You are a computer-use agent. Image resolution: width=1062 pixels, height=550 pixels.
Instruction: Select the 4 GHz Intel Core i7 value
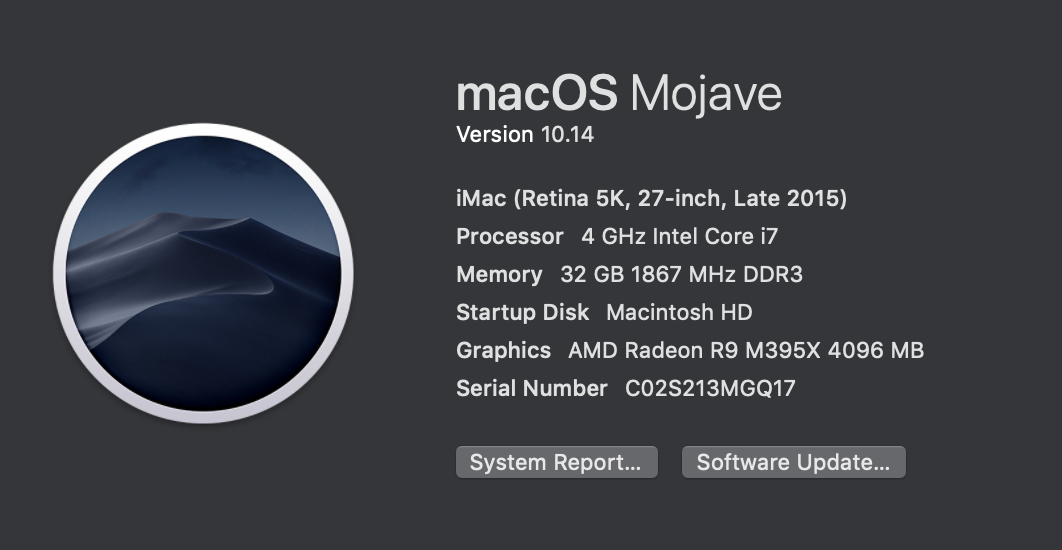679,236
